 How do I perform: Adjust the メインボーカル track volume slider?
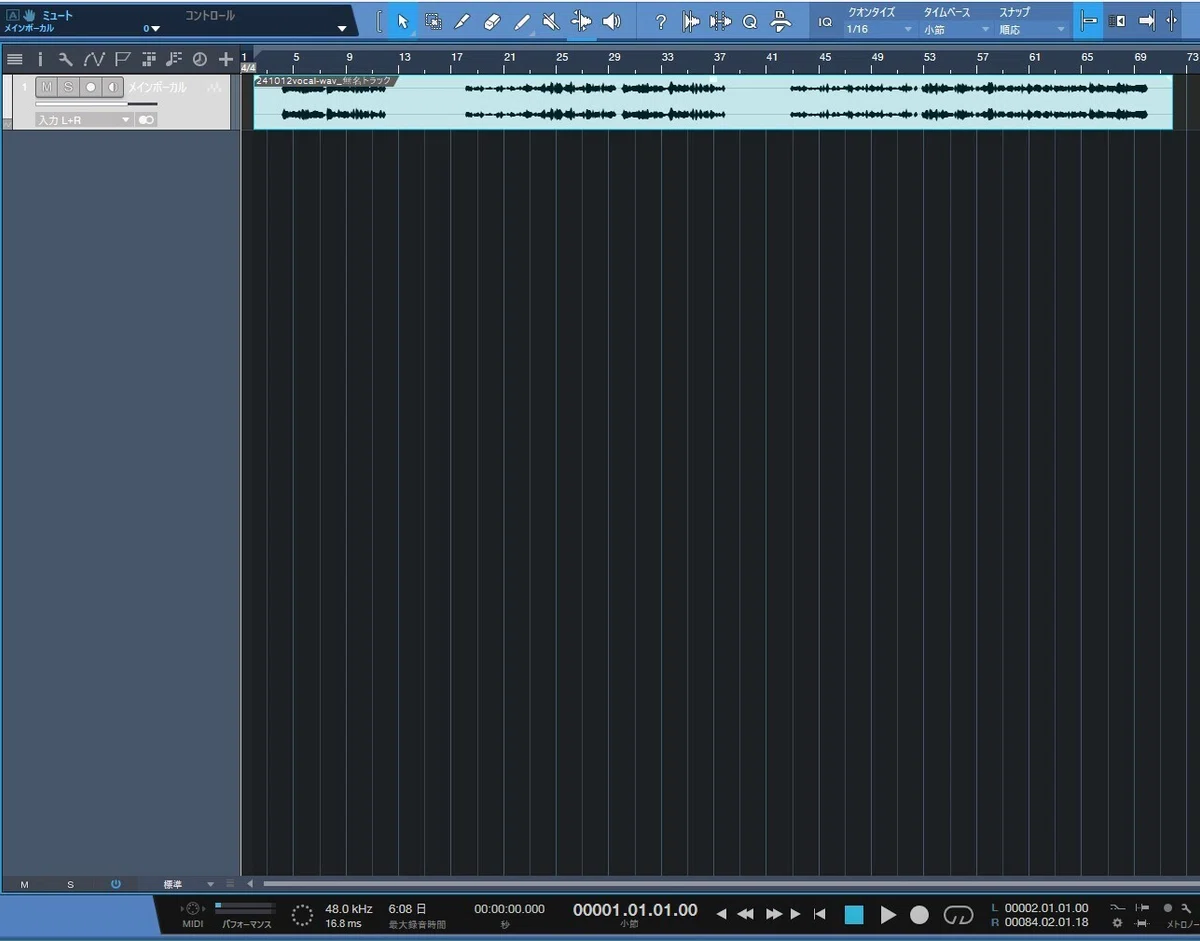coord(96,104)
